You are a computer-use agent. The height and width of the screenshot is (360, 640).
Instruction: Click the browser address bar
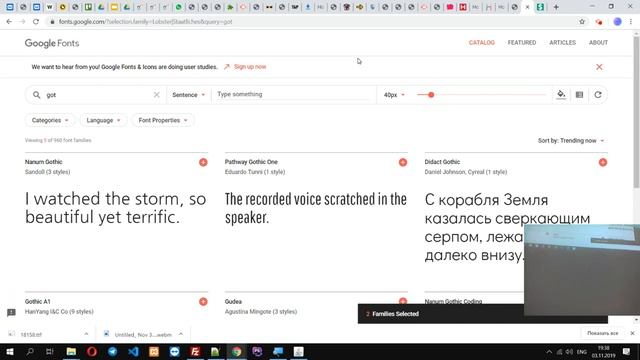click(310, 22)
